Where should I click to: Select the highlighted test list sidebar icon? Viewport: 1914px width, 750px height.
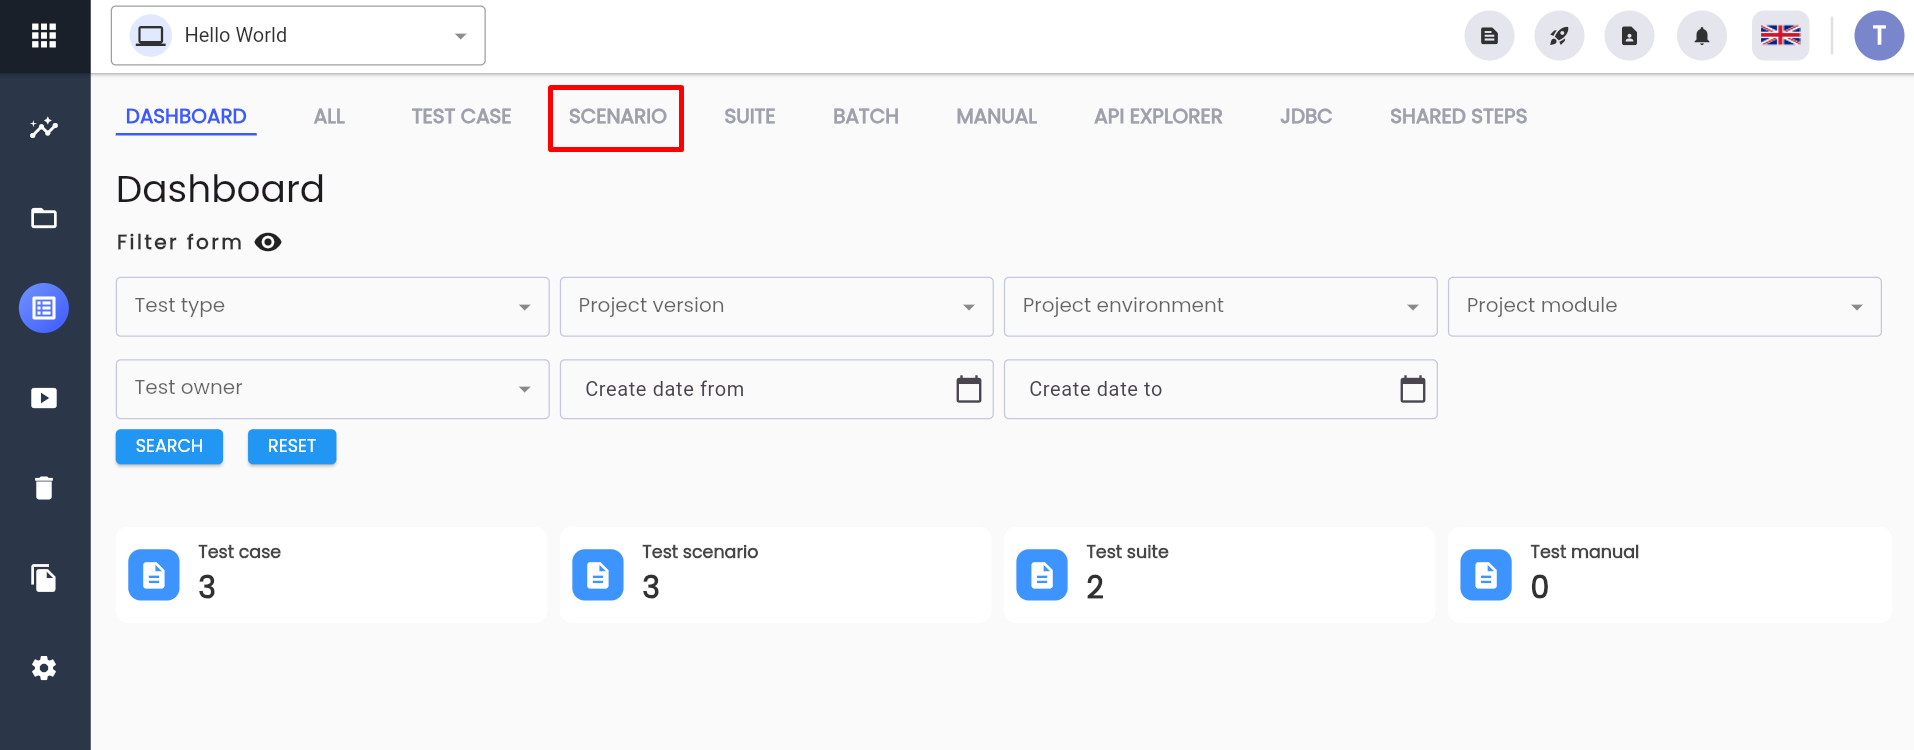44,308
